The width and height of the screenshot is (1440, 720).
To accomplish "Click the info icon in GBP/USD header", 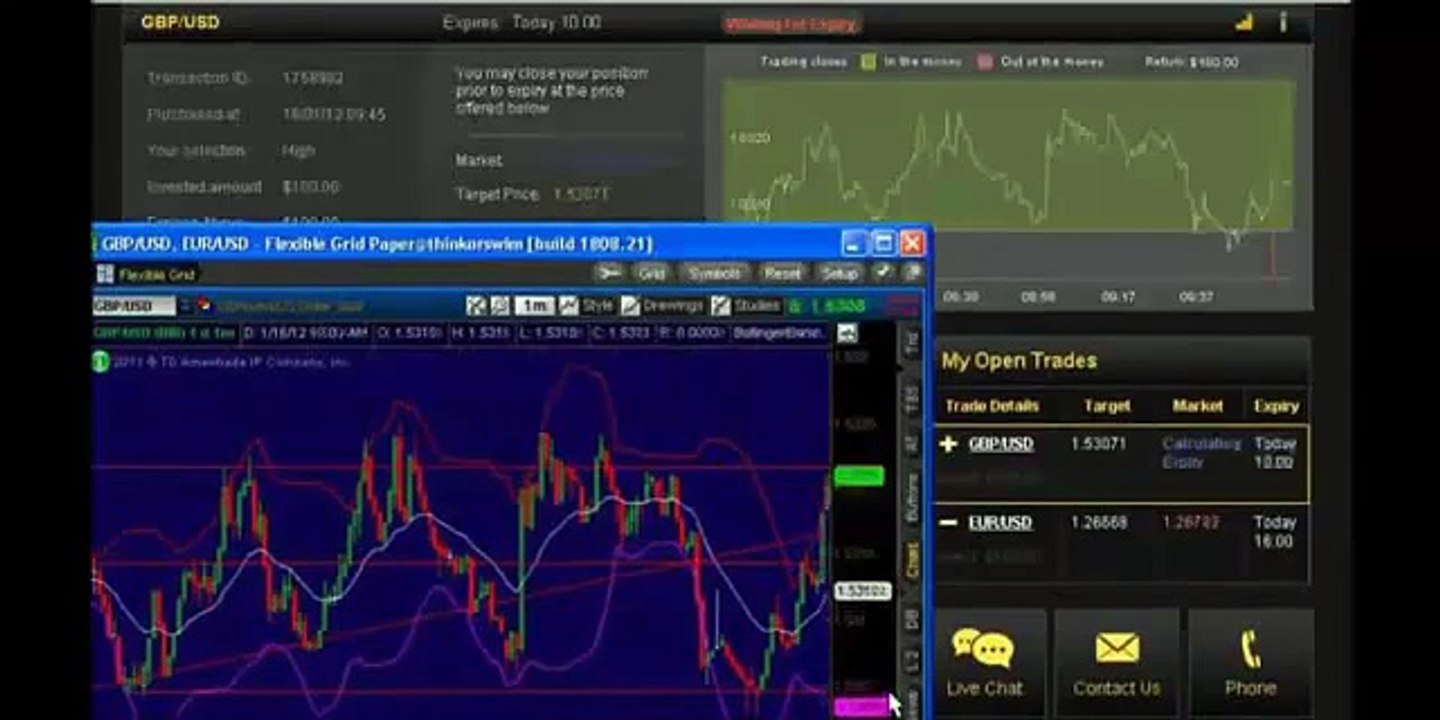I will (x=1283, y=21).
